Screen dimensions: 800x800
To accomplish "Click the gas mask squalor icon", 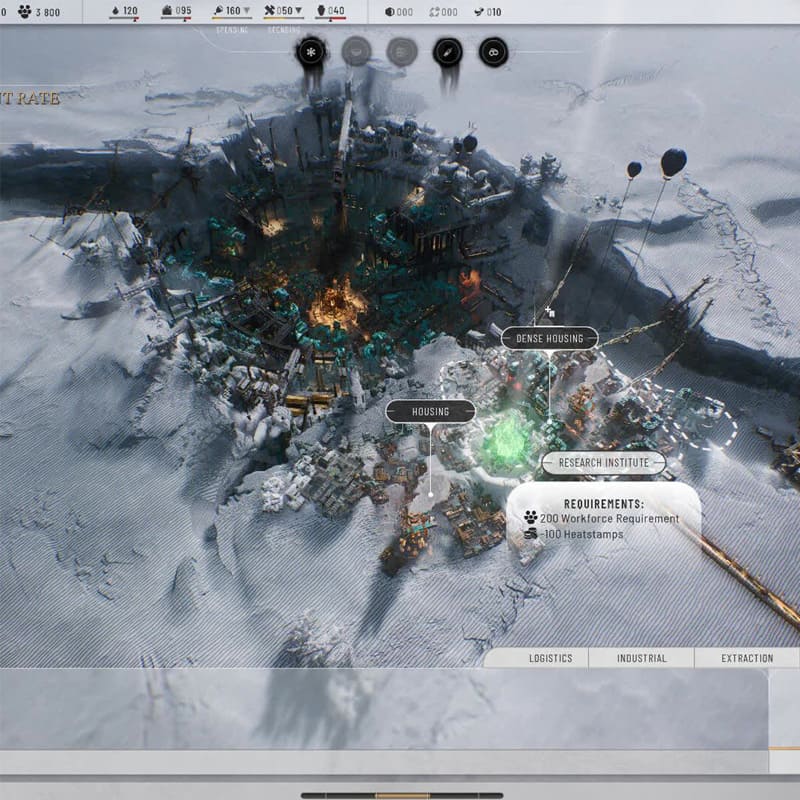I will [x=493, y=52].
